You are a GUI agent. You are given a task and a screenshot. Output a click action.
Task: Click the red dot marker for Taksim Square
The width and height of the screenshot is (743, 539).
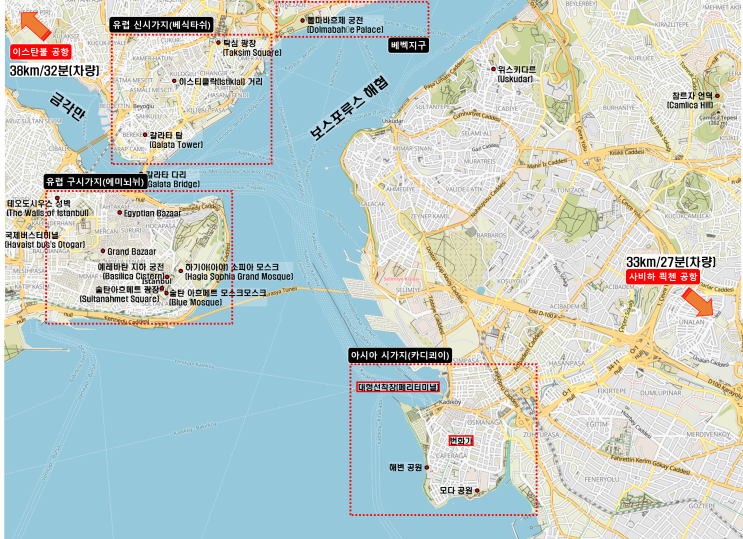pyautogui.click(x=218, y=43)
